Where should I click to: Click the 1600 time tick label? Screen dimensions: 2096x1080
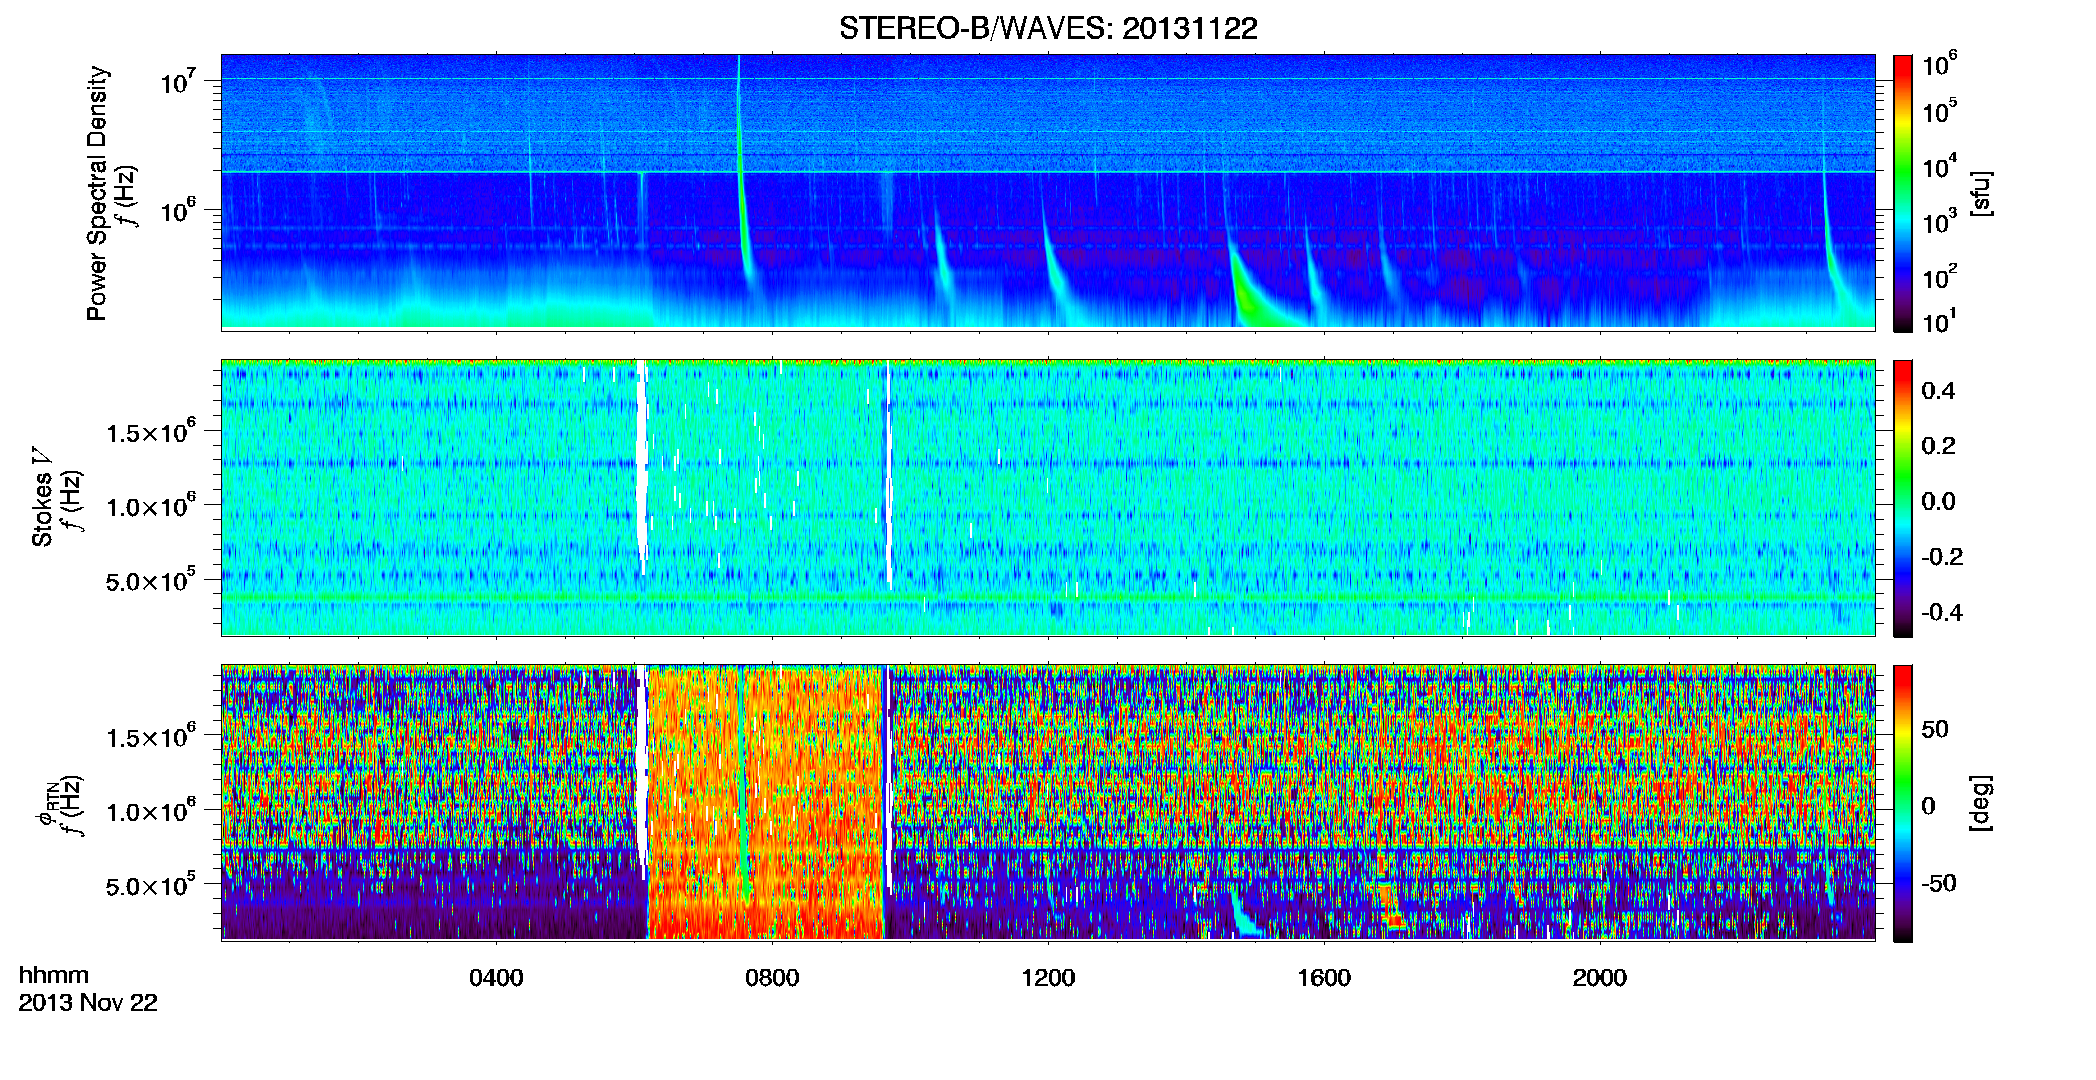[x=1324, y=978]
